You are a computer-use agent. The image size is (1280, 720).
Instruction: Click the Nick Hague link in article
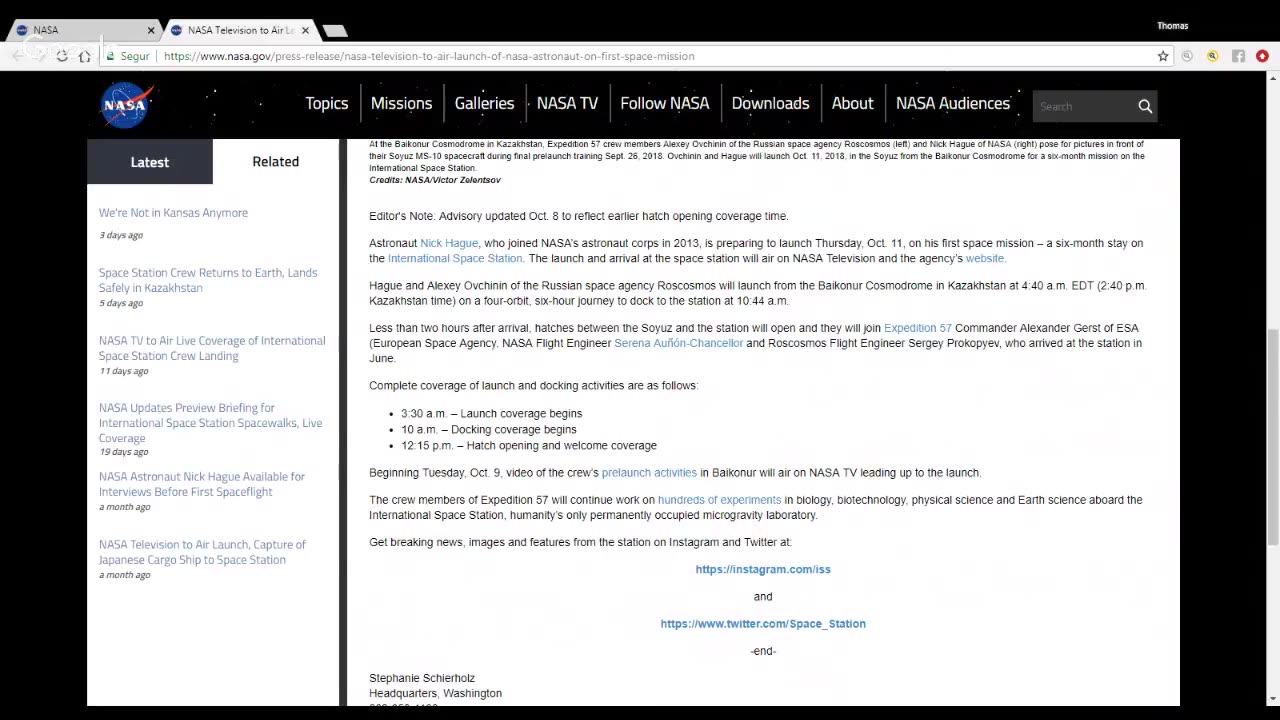click(x=449, y=243)
